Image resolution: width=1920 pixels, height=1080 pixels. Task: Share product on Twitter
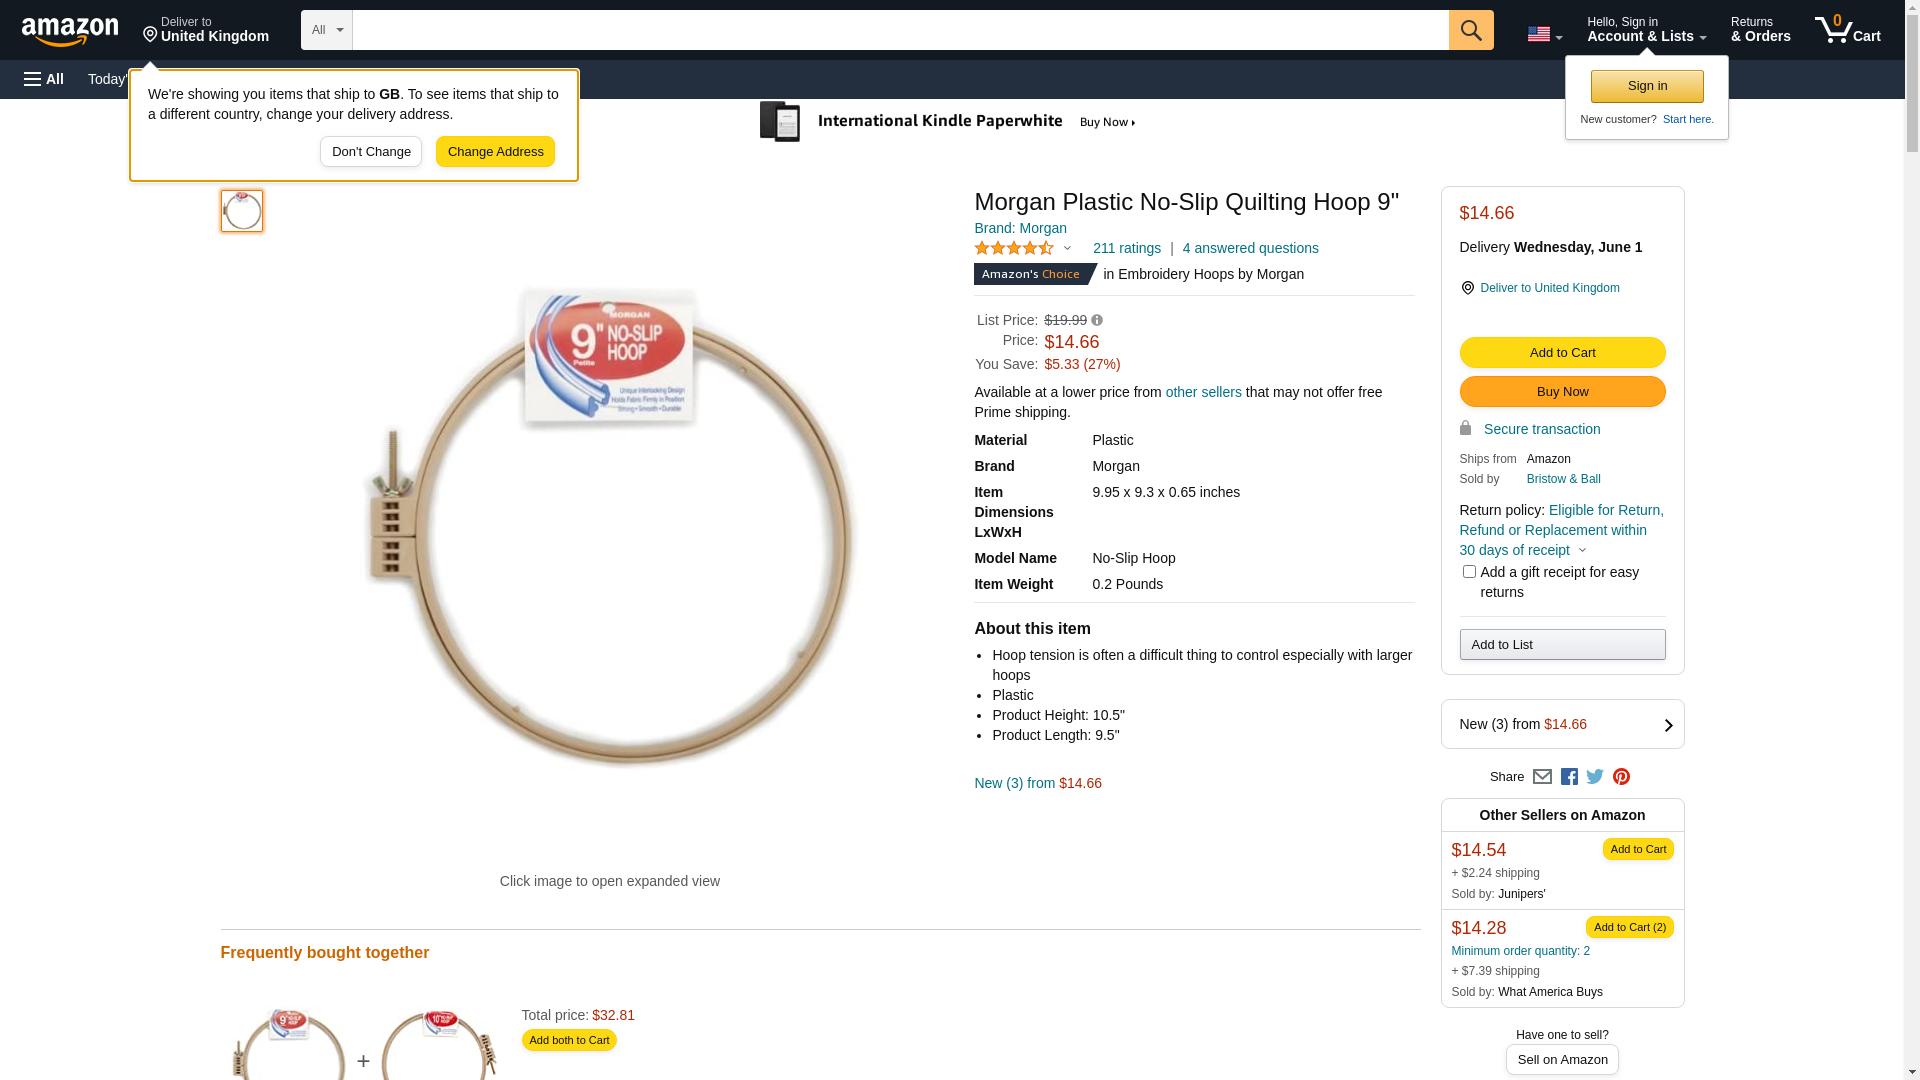[1595, 777]
